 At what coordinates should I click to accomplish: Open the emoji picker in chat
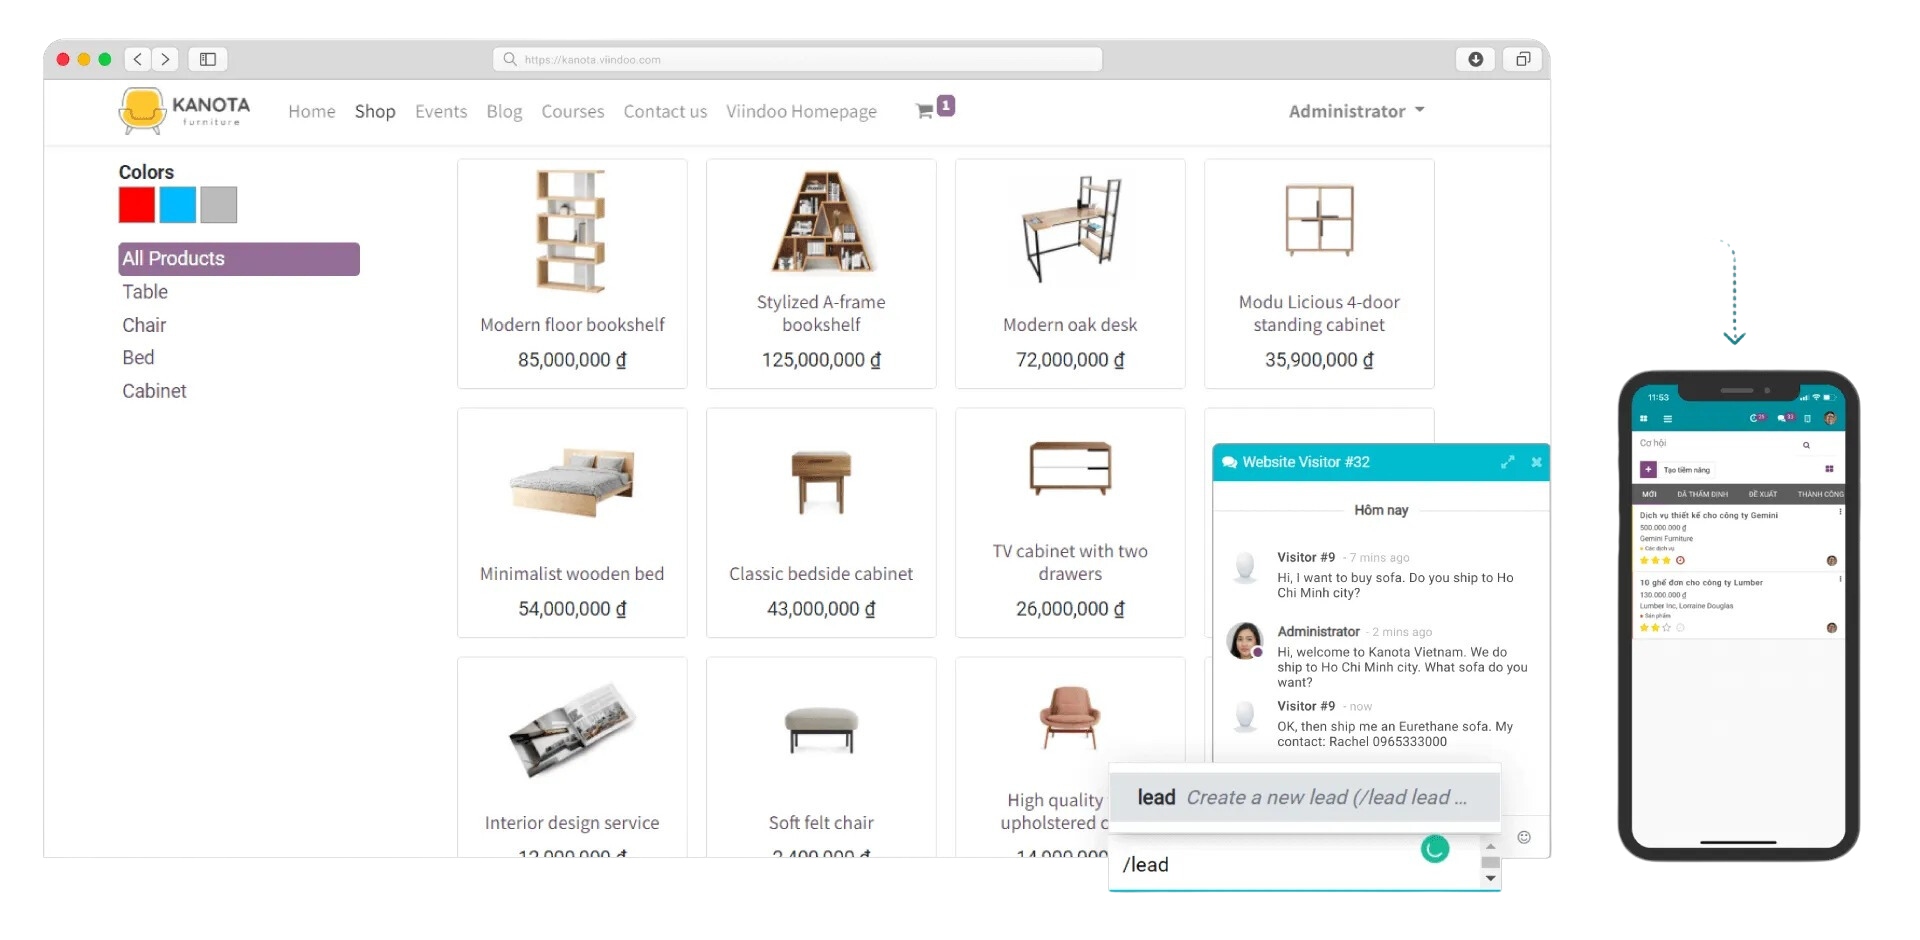1524,837
